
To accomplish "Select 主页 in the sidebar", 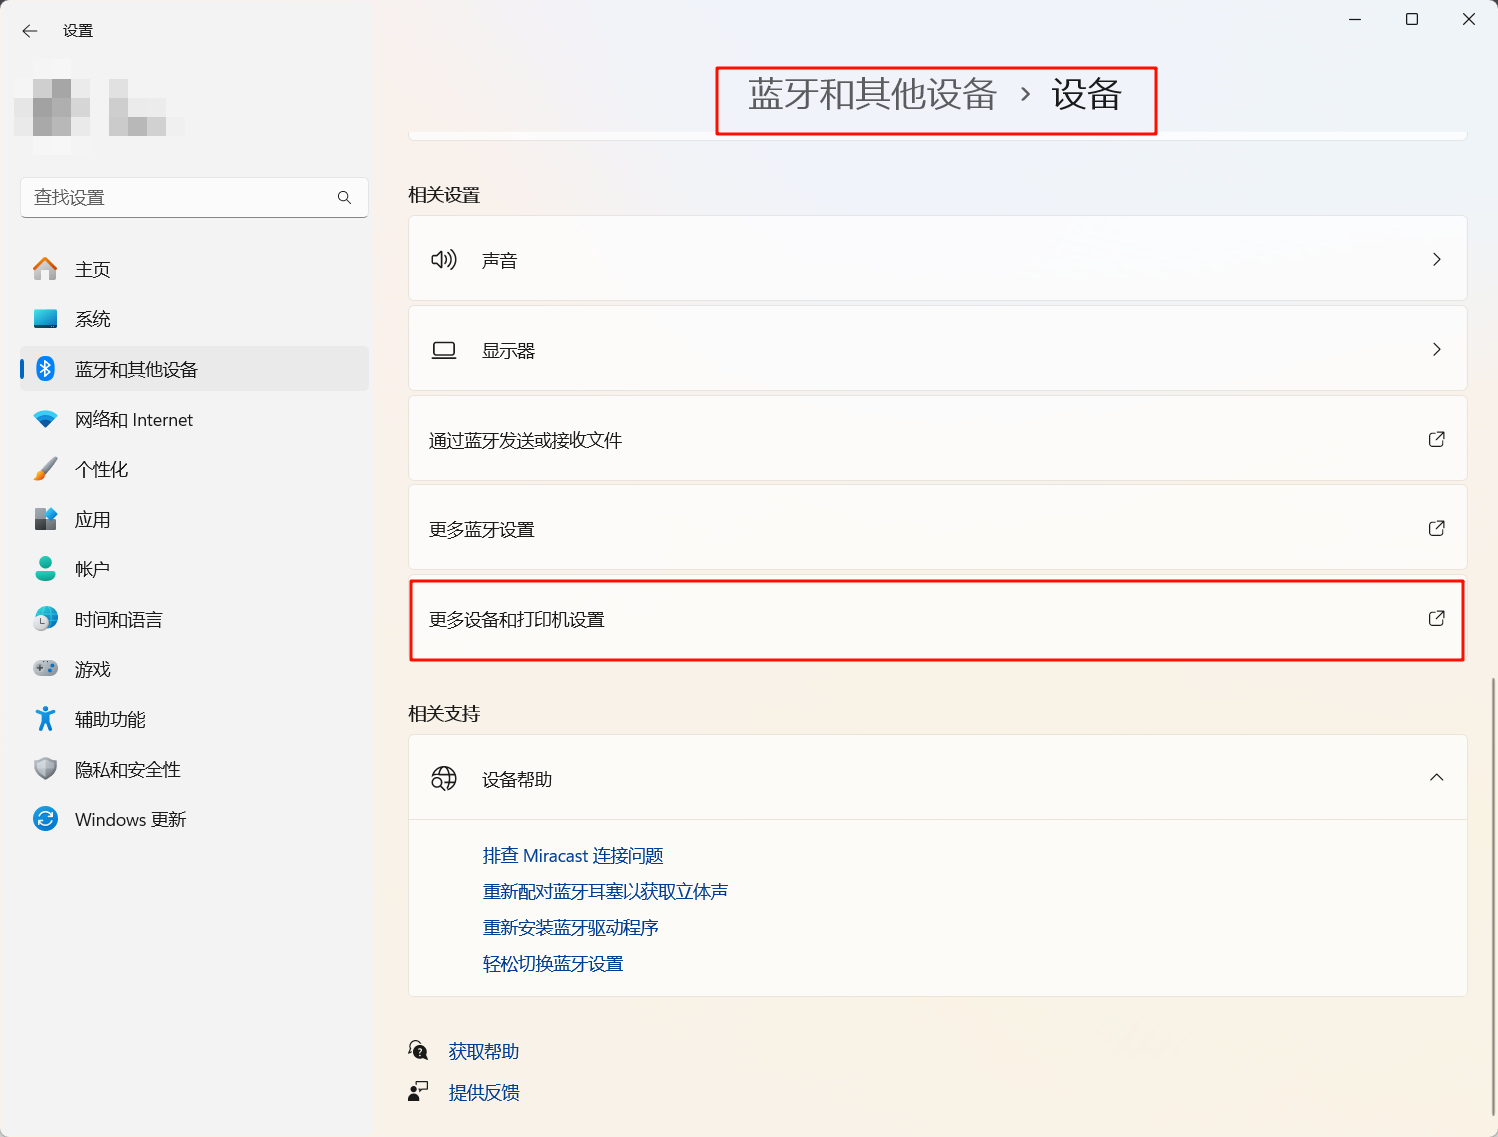I will click(x=194, y=269).
